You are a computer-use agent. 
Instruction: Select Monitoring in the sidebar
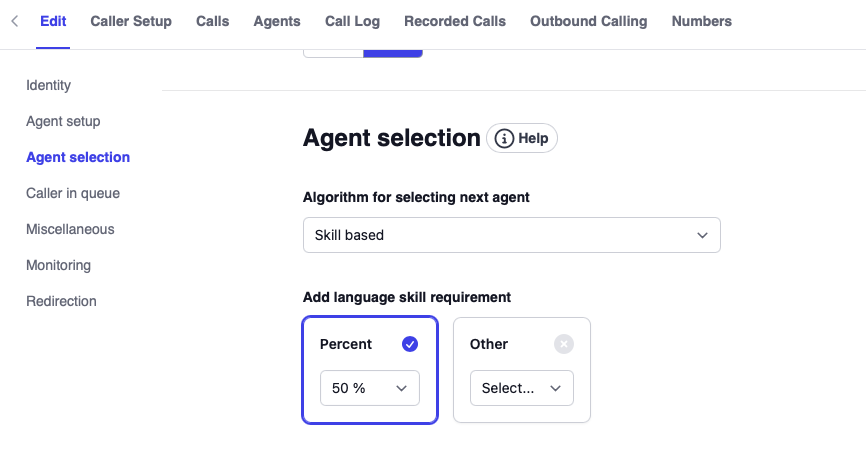click(58, 265)
